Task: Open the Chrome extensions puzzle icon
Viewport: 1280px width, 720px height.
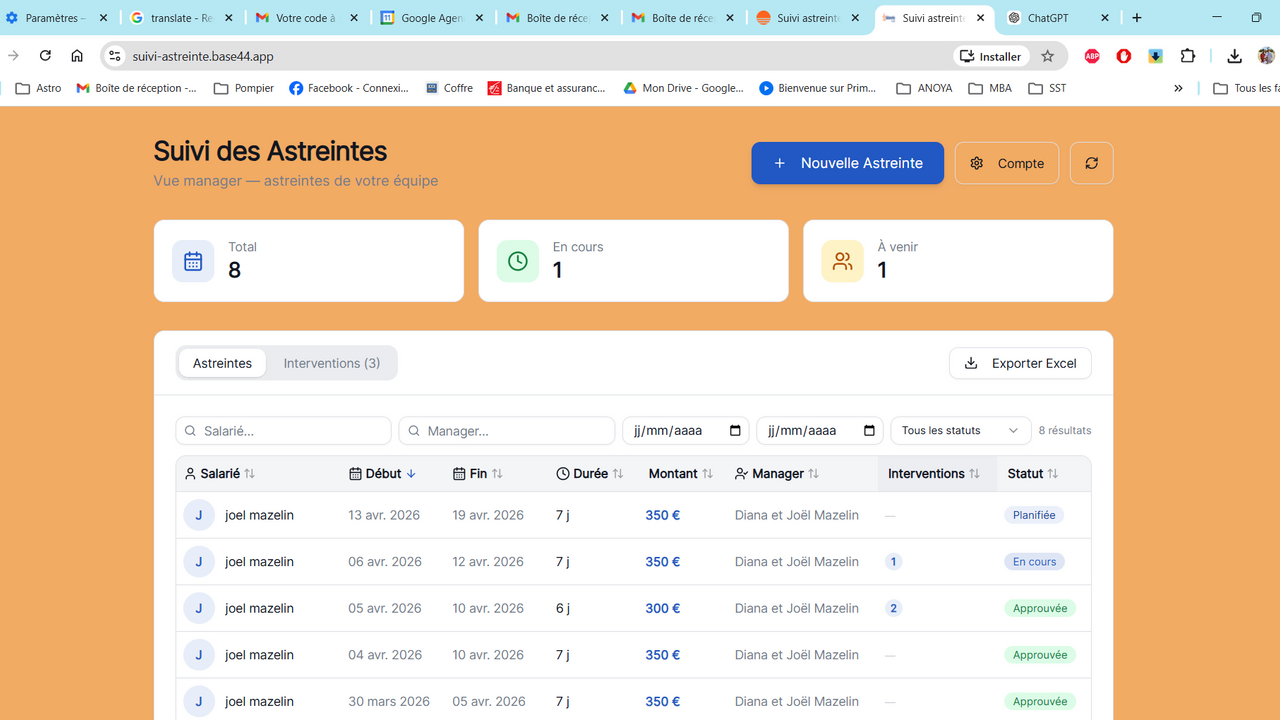Action: click(1188, 56)
